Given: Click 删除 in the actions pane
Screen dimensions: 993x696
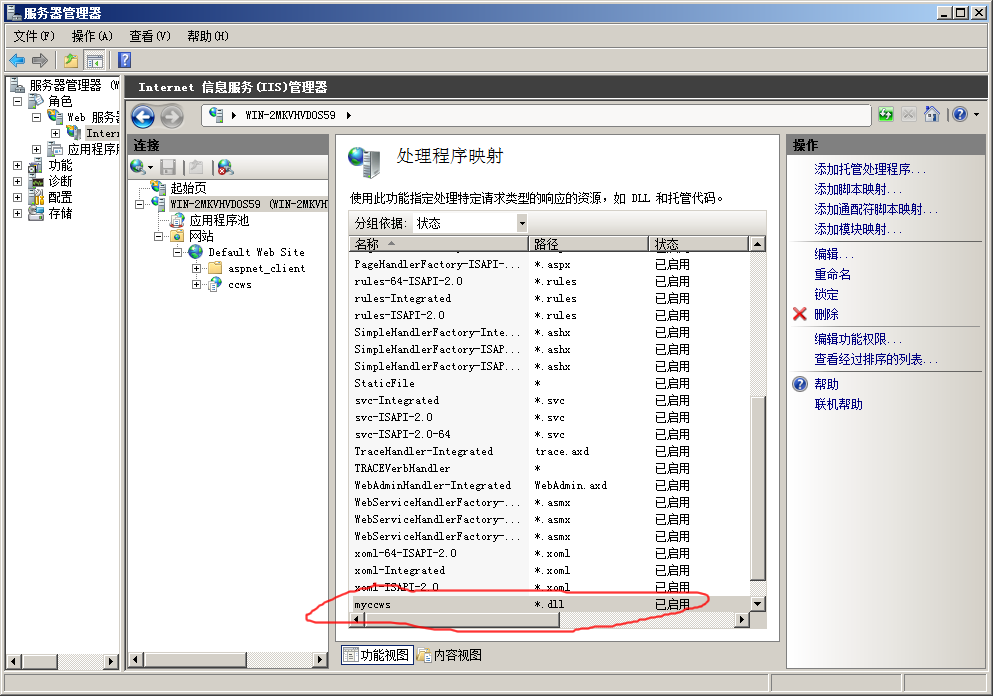Looking at the screenshot, I should point(826,314).
